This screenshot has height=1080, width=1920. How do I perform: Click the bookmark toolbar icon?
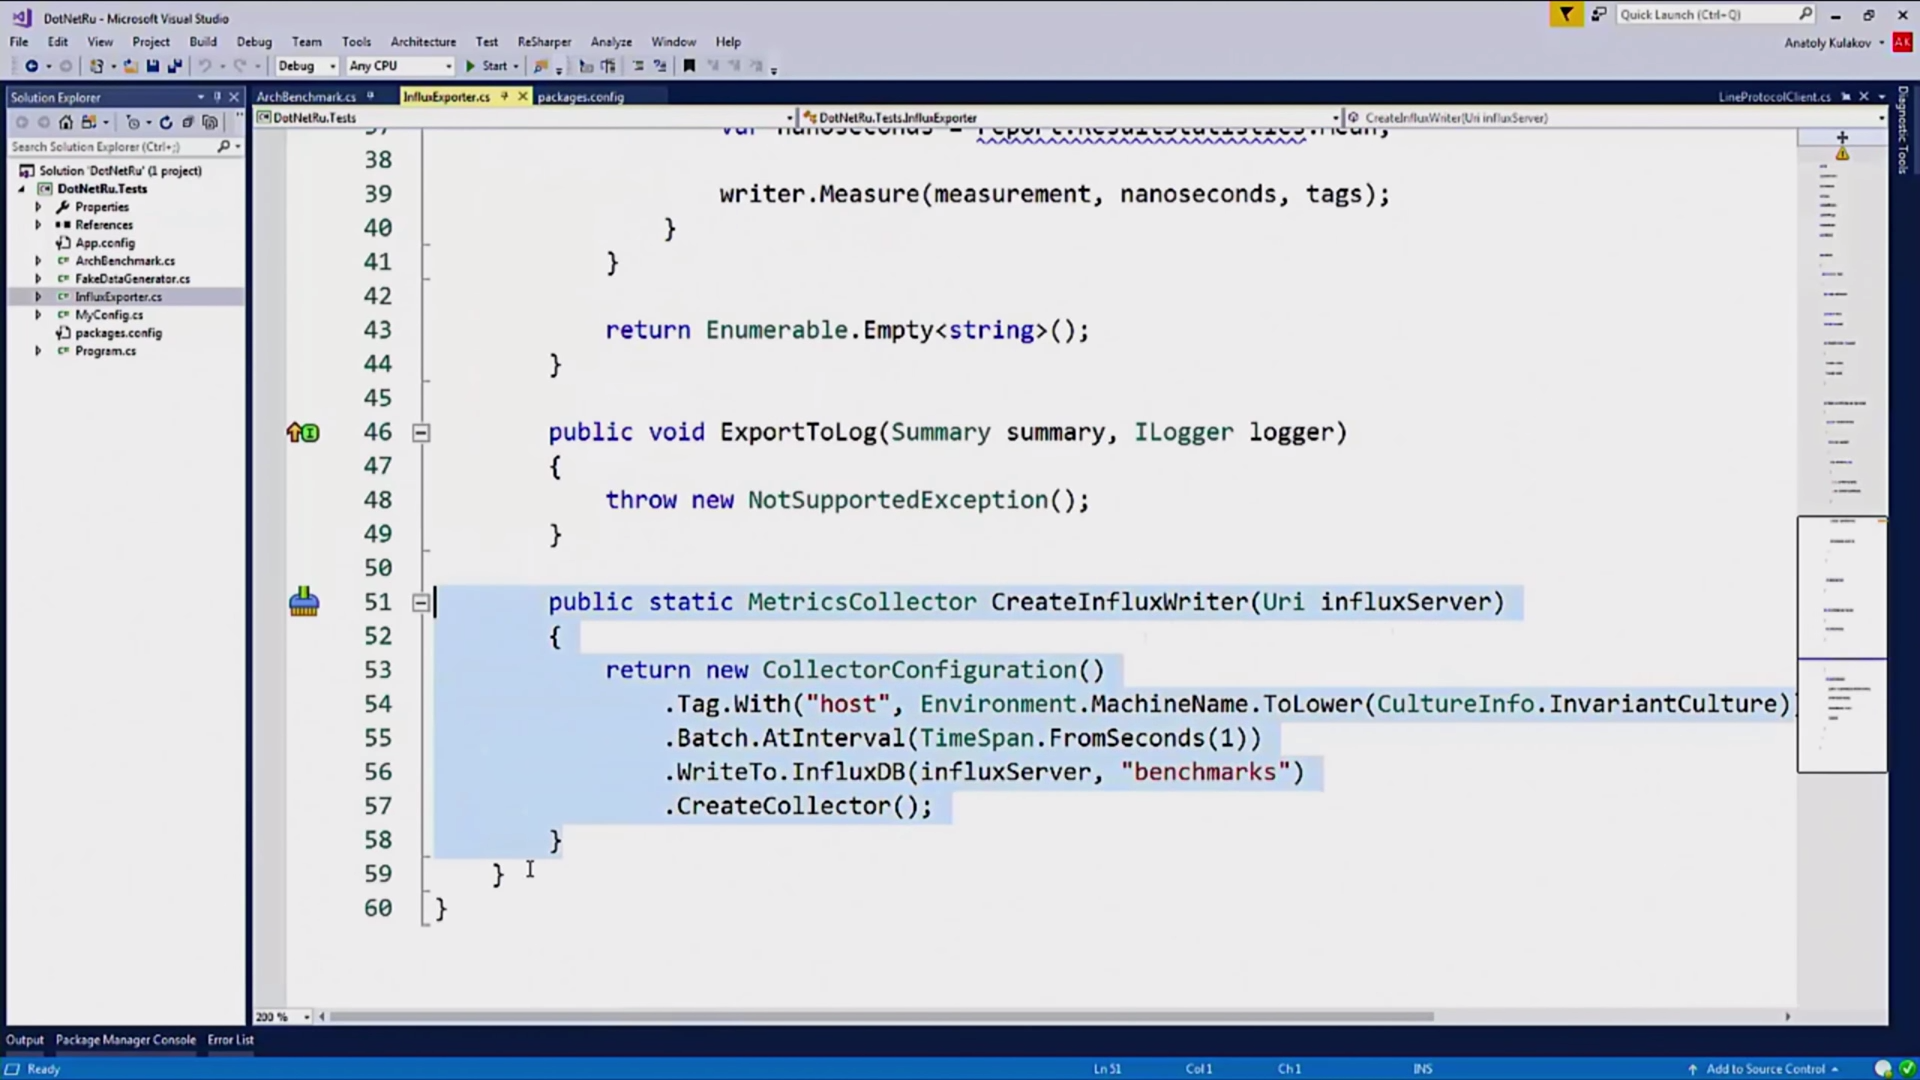pyautogui.click(x=689, y=66)
